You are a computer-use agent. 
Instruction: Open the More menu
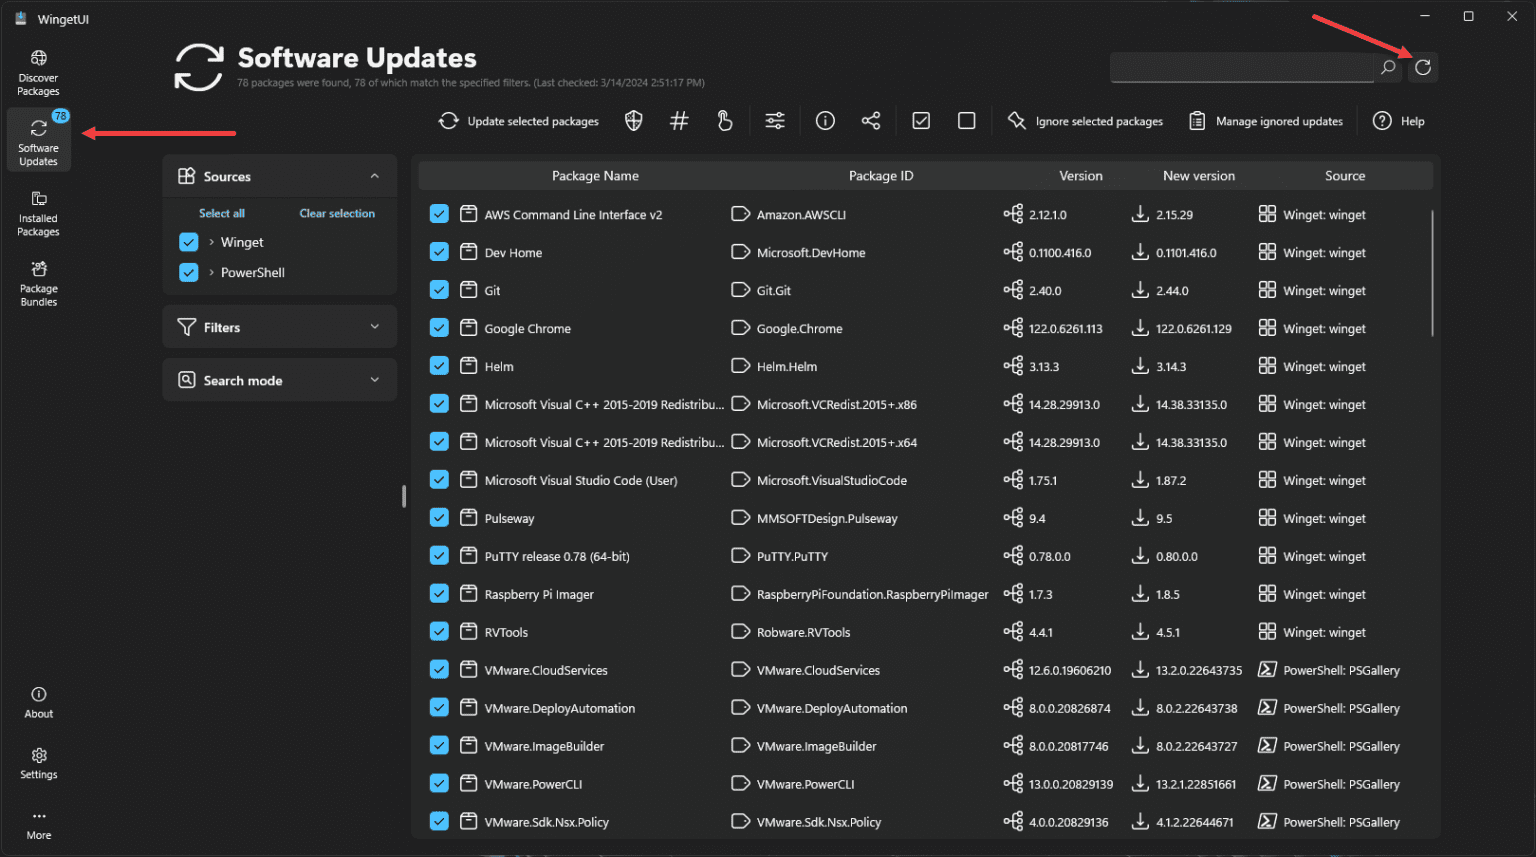tap(38, 823)
